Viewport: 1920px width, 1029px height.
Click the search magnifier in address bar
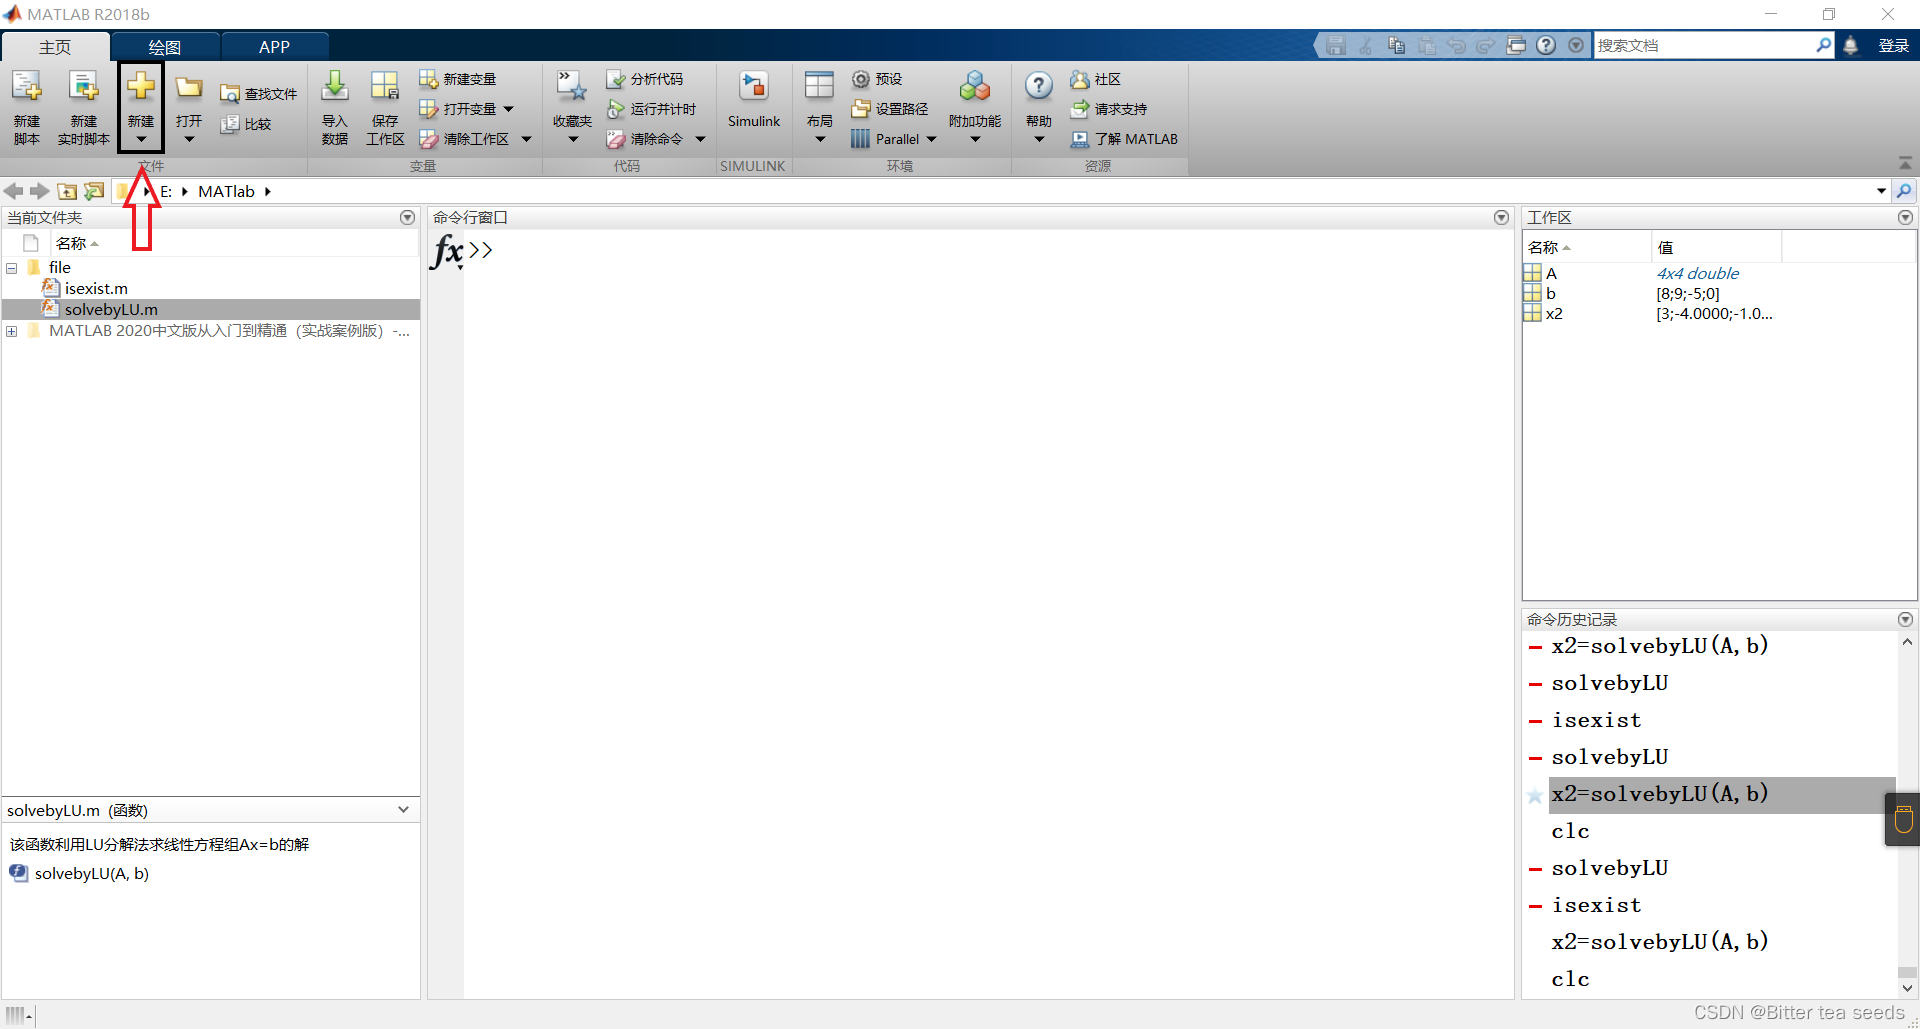[x=1904, y=191]
